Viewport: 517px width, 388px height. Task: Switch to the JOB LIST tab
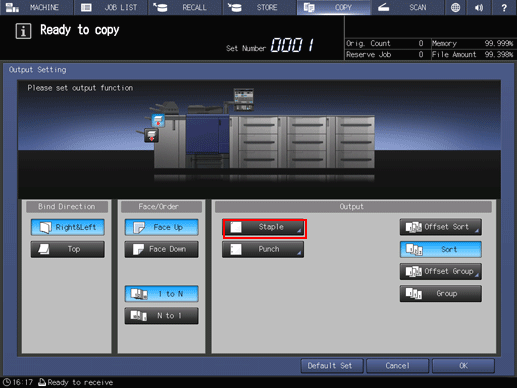[111, 7]
